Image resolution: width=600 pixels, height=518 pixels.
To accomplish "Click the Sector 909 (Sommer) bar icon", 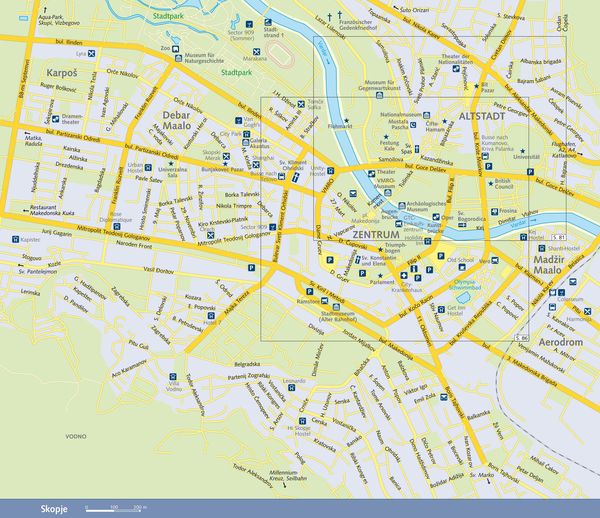I will click(249, 24).
